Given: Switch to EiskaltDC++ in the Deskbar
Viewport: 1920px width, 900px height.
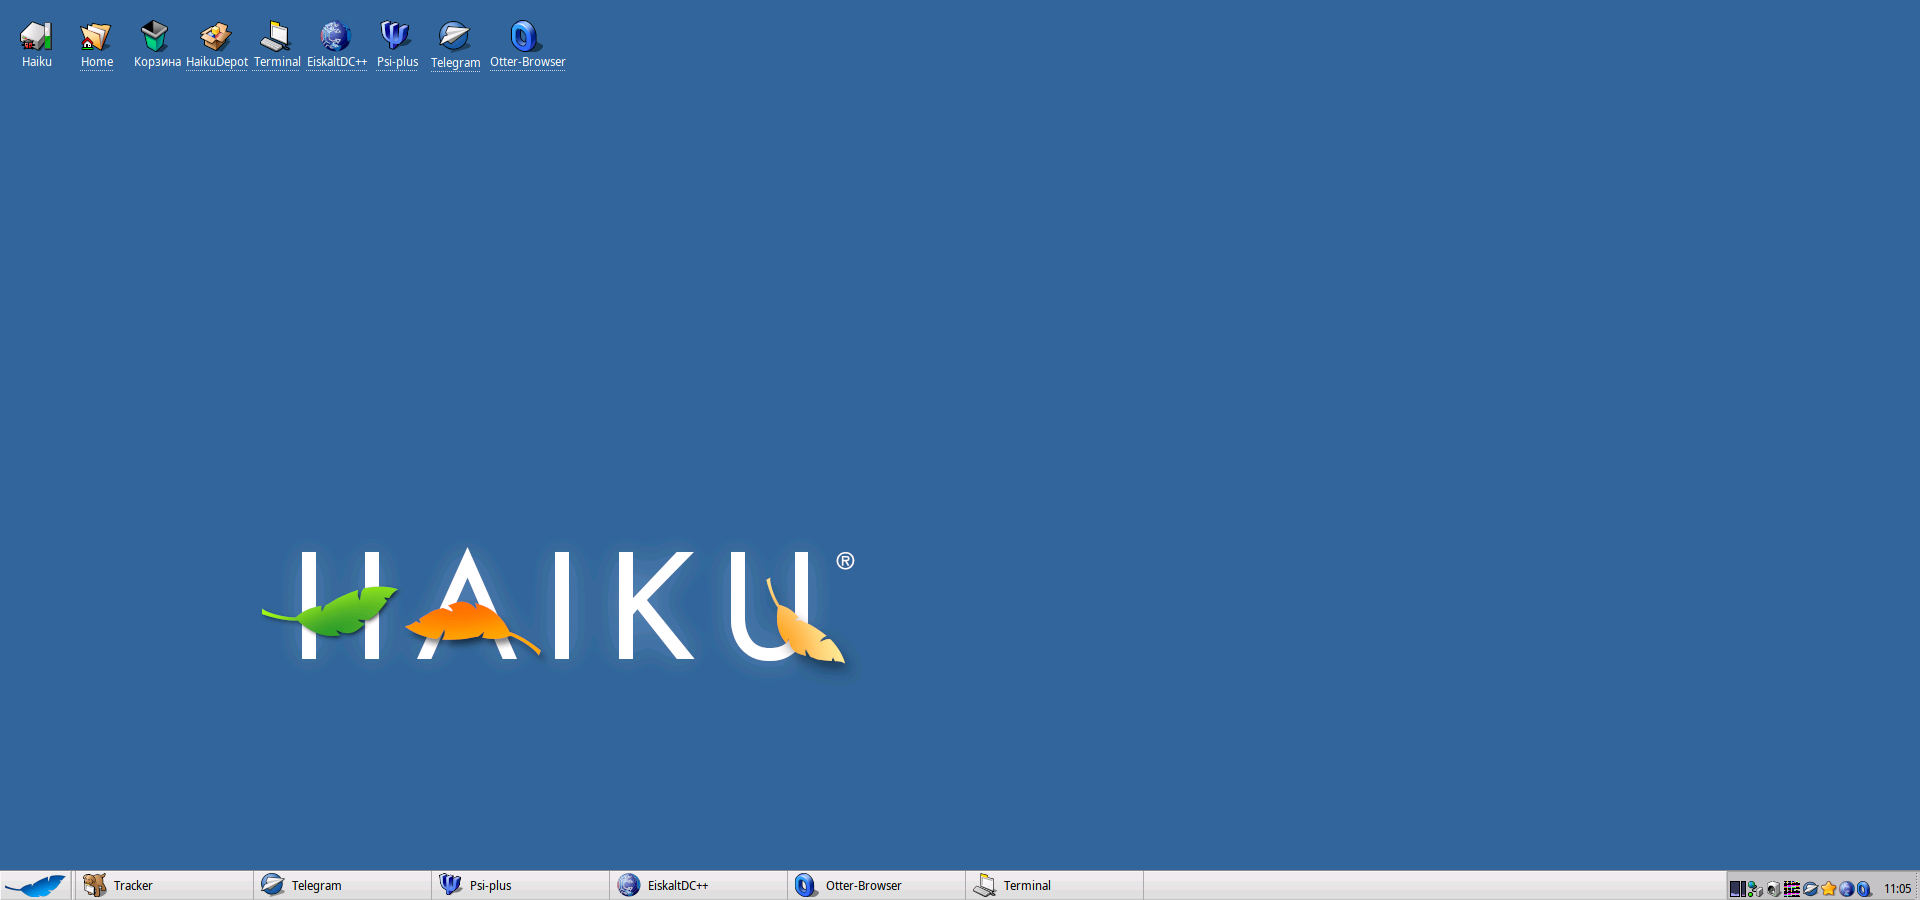Looking at the screenshot, I should [699, 885].
